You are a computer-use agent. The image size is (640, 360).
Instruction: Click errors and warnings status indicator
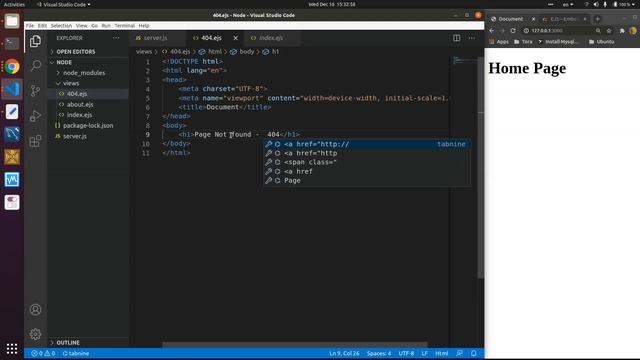[43, 353]
